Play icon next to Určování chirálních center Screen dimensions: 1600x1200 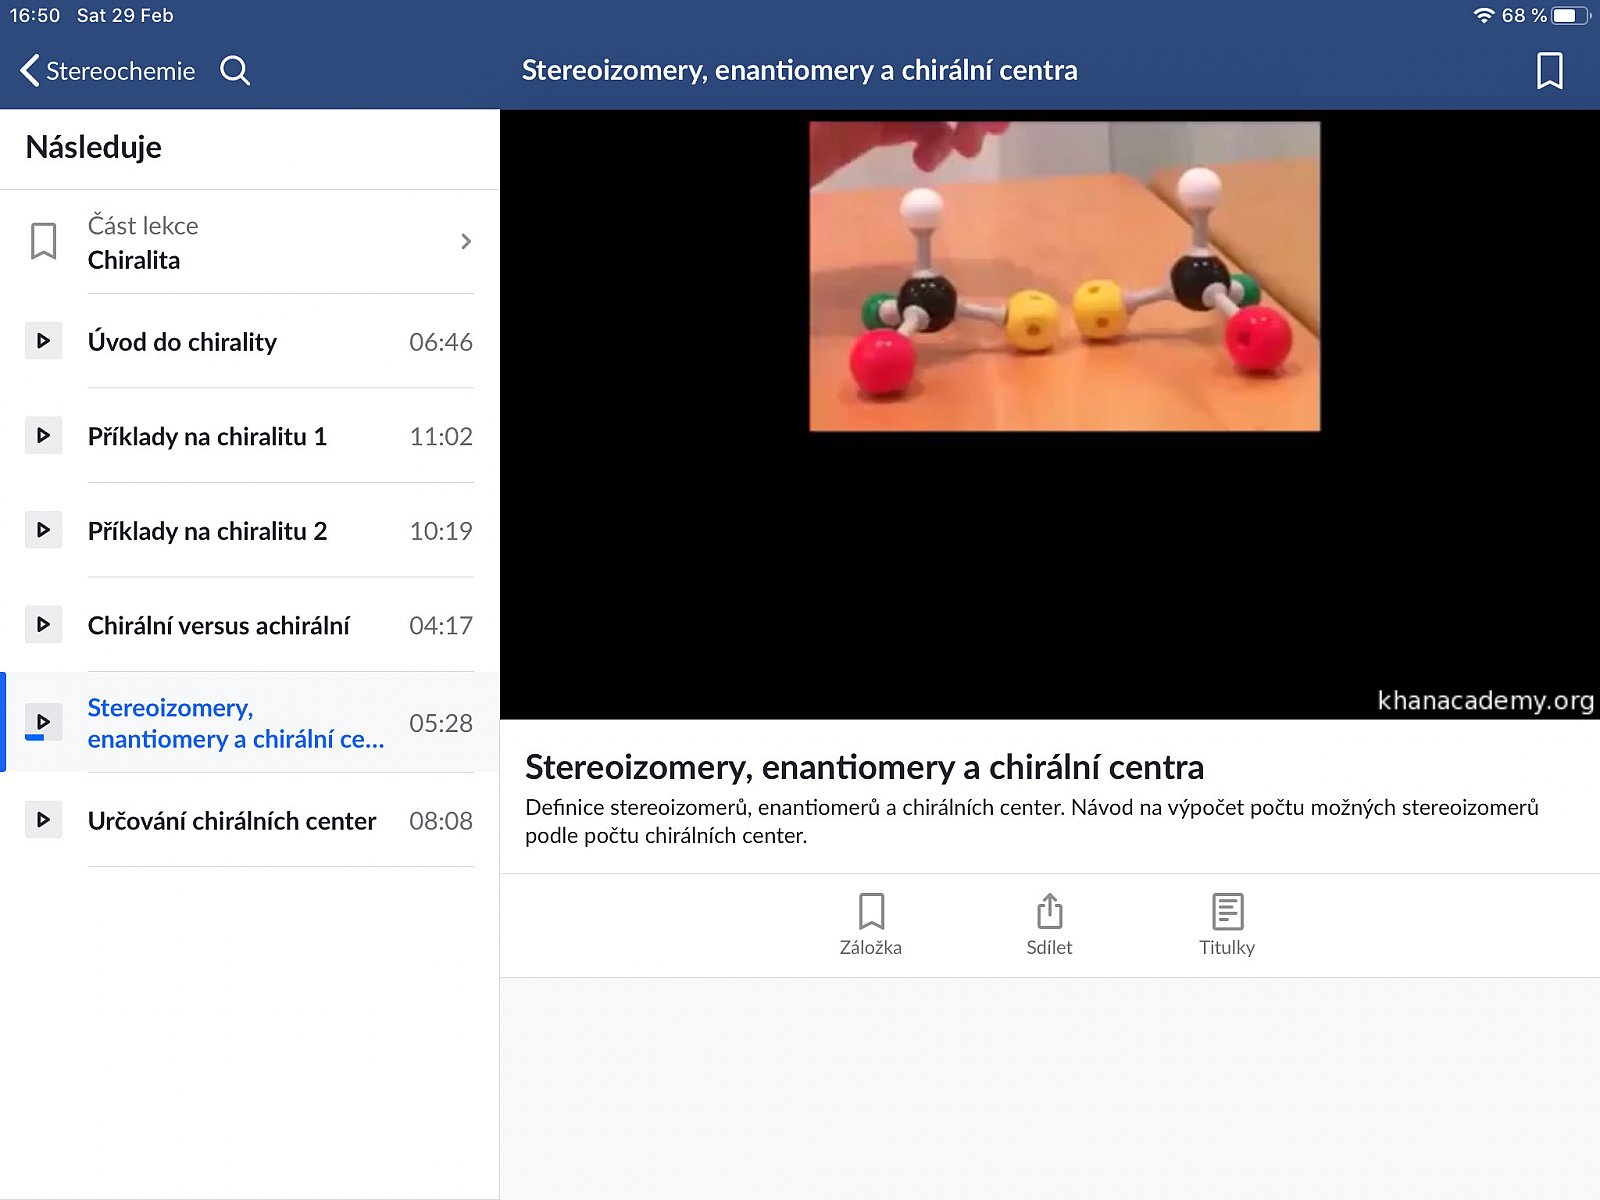pos(43,820)
